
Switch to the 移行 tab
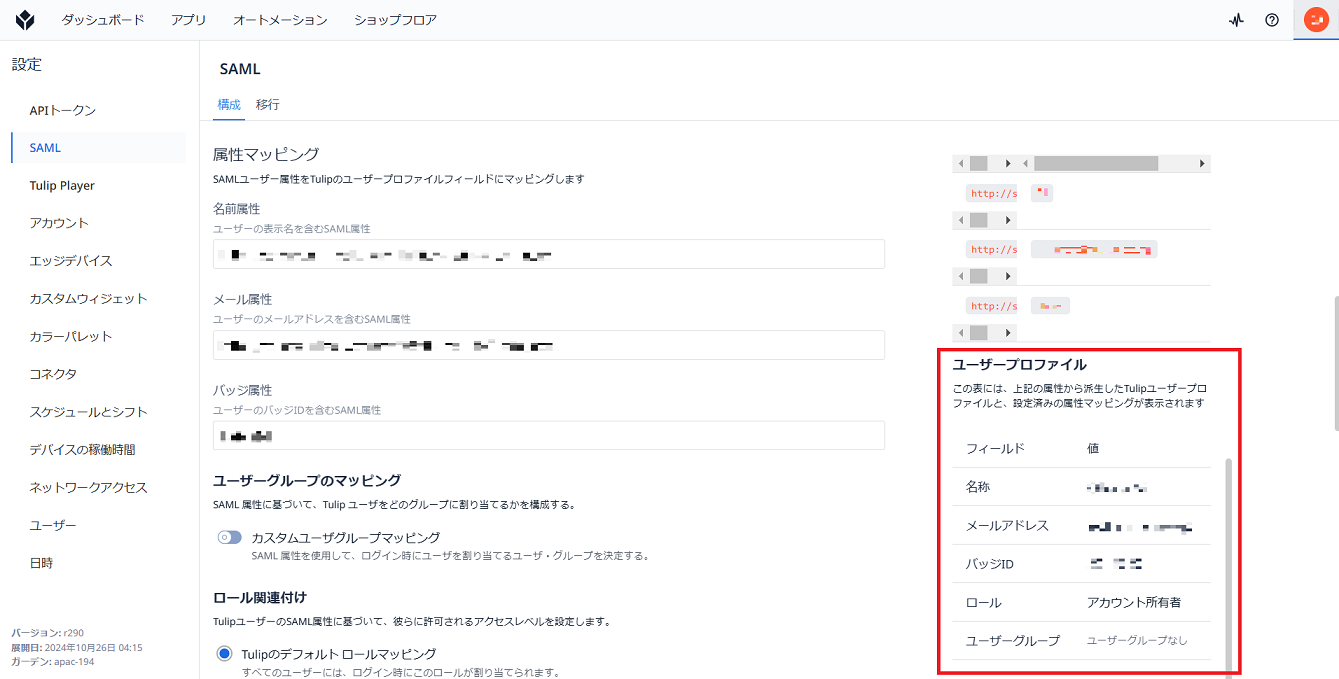click(267, 104)
